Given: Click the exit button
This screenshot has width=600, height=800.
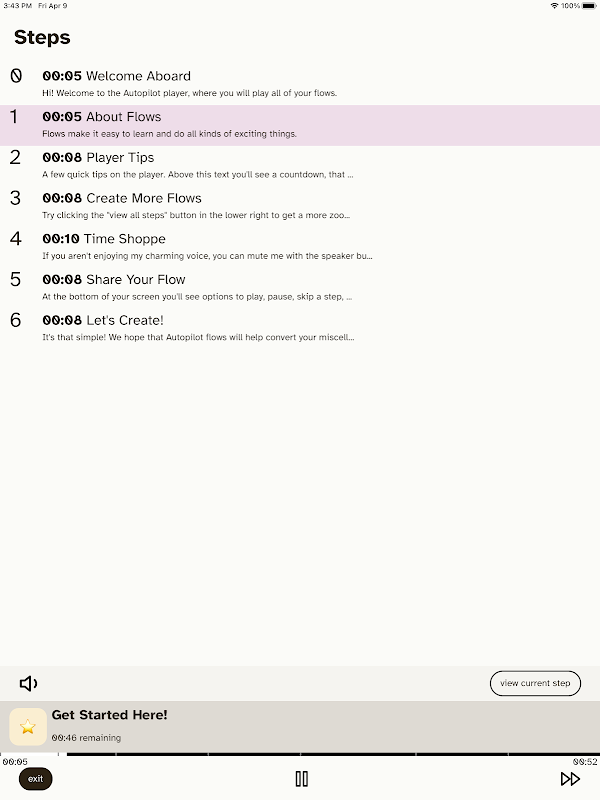Looking at the screenshot, I should 35,779.
